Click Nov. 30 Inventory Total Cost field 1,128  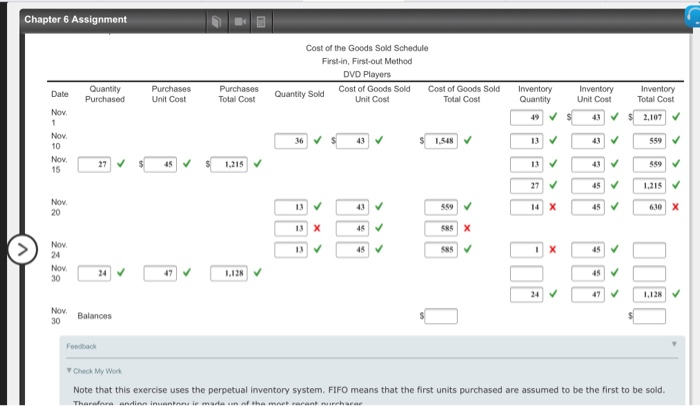(649, 294)
